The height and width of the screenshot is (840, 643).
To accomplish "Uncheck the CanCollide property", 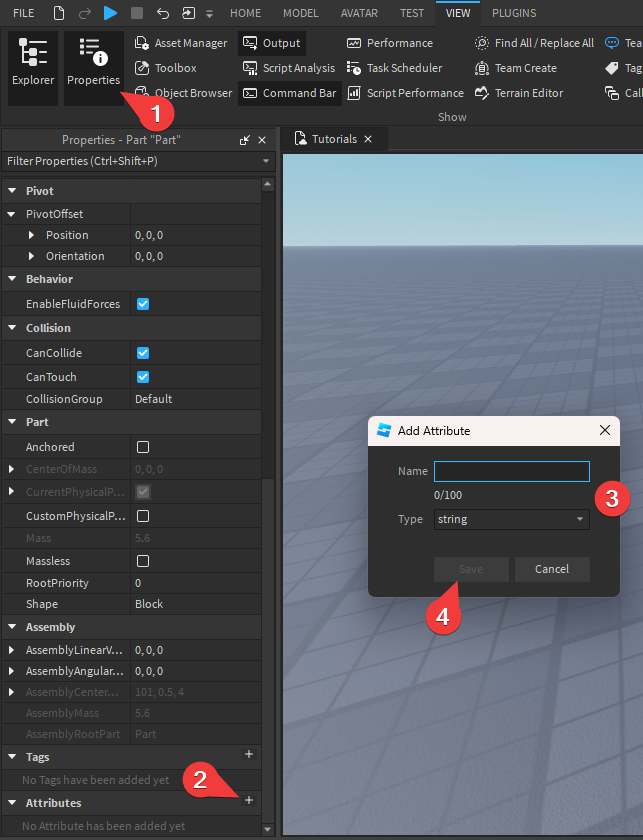I will pos(143,353).
